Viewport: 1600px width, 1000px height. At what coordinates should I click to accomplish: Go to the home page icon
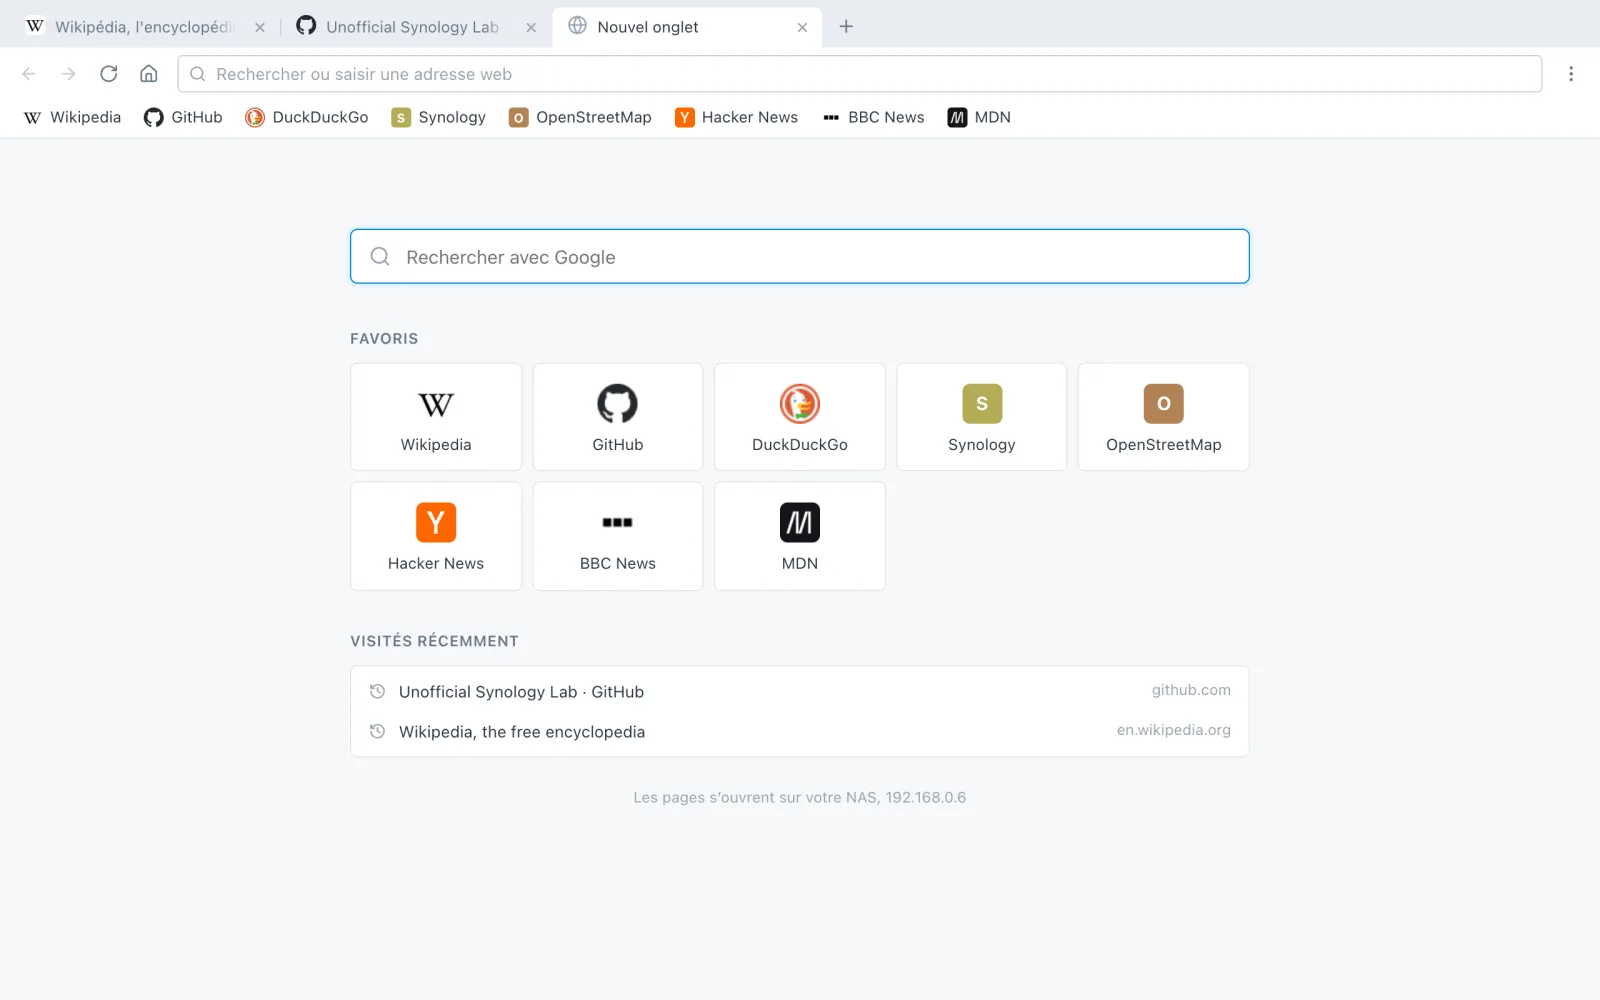pyautogui.click(x=149, y=74)
